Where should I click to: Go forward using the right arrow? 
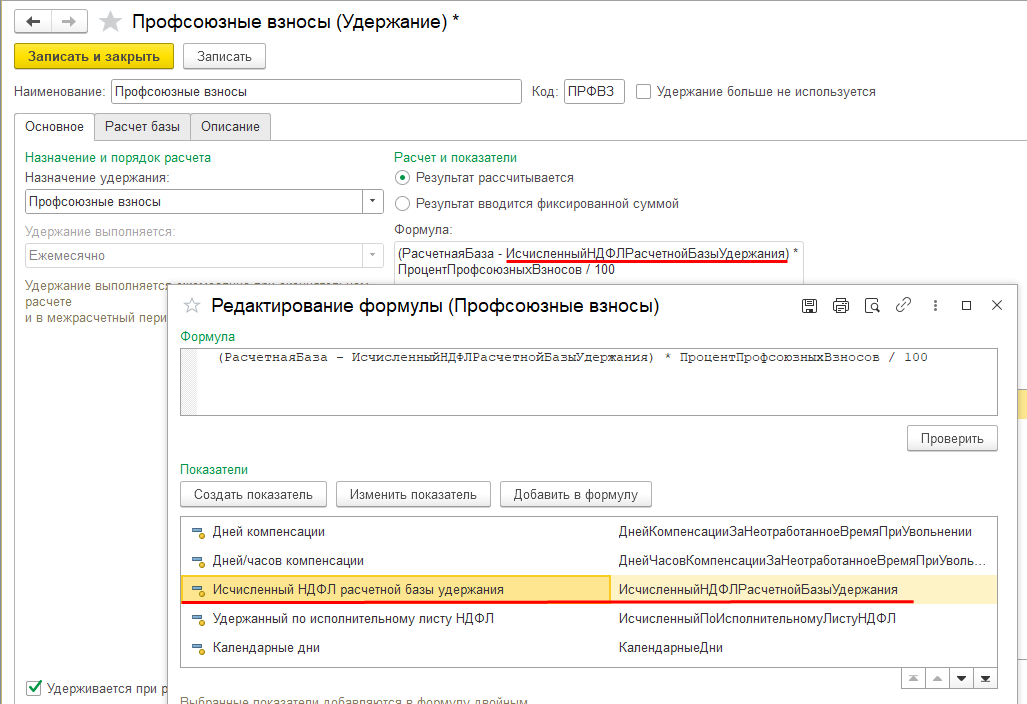(68, 21)
